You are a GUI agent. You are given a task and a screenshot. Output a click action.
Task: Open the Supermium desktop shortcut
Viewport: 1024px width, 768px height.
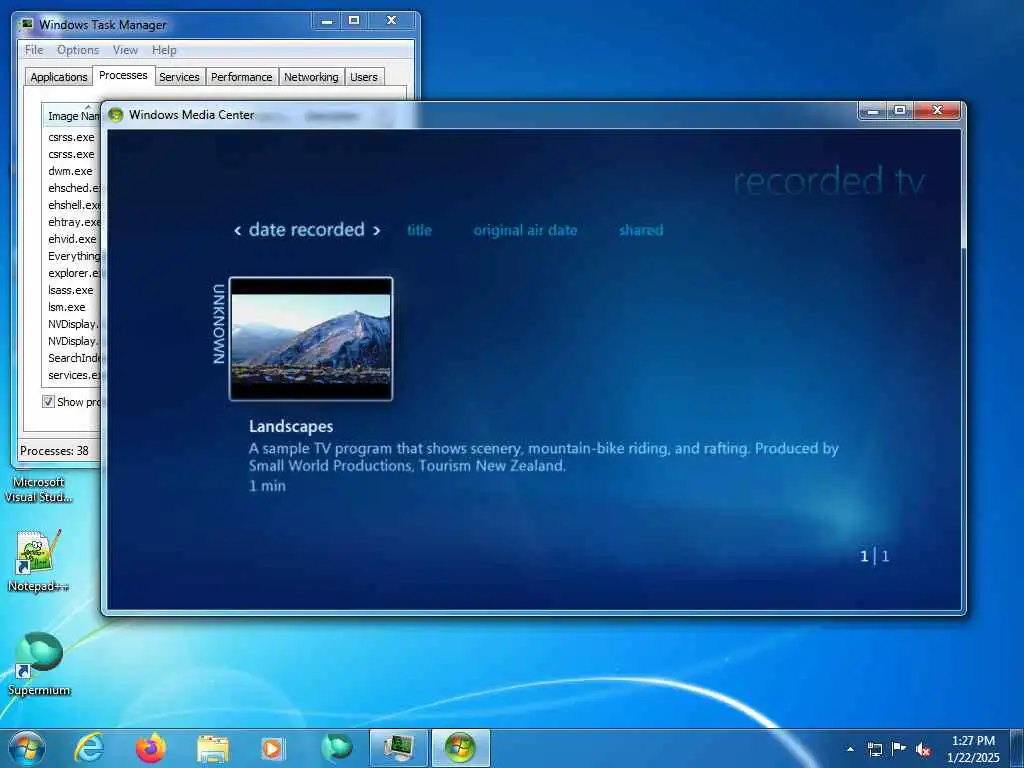pyautogui.click(x=39, y=664)
